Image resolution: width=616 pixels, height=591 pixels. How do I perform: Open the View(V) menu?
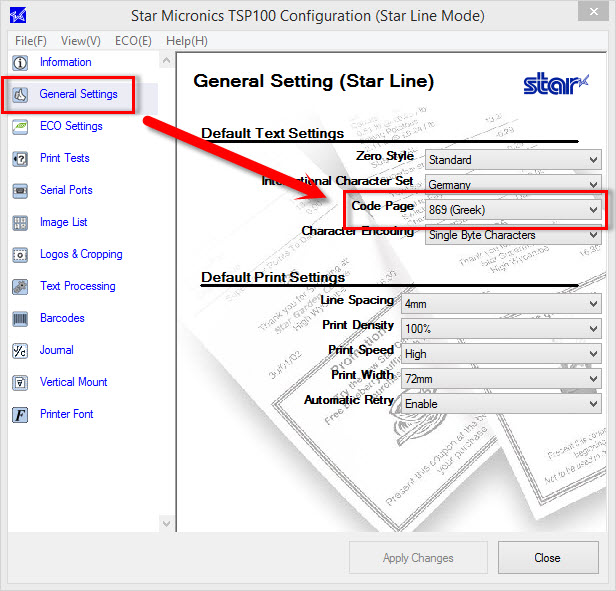click(x=81, y=41)
